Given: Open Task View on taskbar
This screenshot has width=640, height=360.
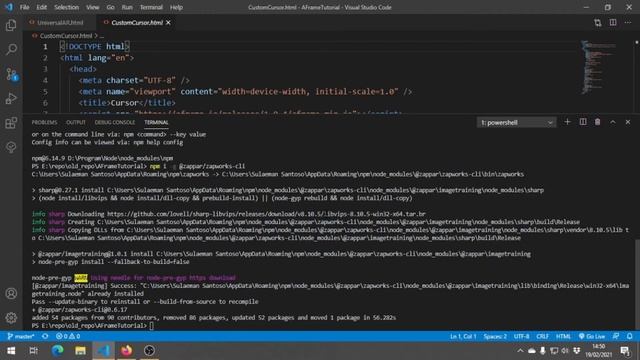Looking at the screenshot, I should click(34, 351).
